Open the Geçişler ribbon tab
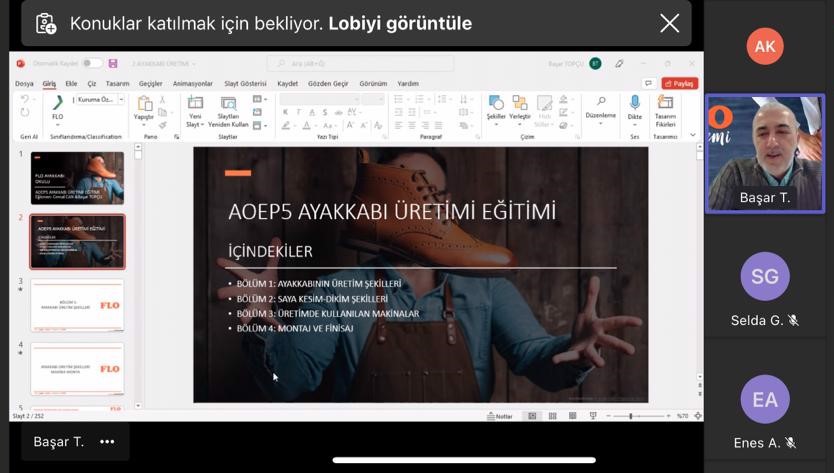This screenshot has width=834, height=473. [x=150, y=84]
